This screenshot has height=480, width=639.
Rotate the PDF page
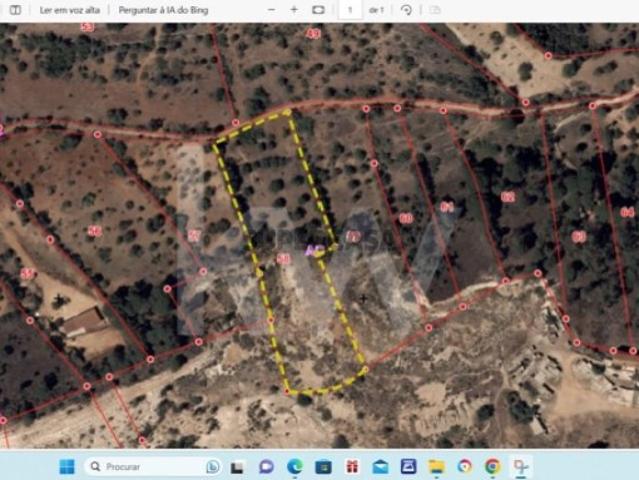tap(406, 9)
